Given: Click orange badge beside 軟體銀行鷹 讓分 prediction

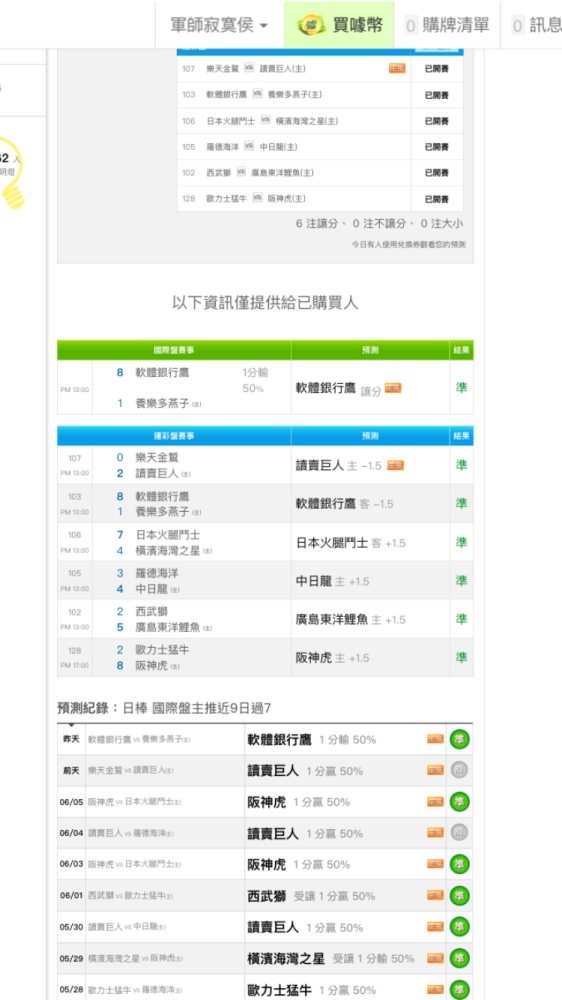Looking at the screenshot, I should [x=393, y=388].
